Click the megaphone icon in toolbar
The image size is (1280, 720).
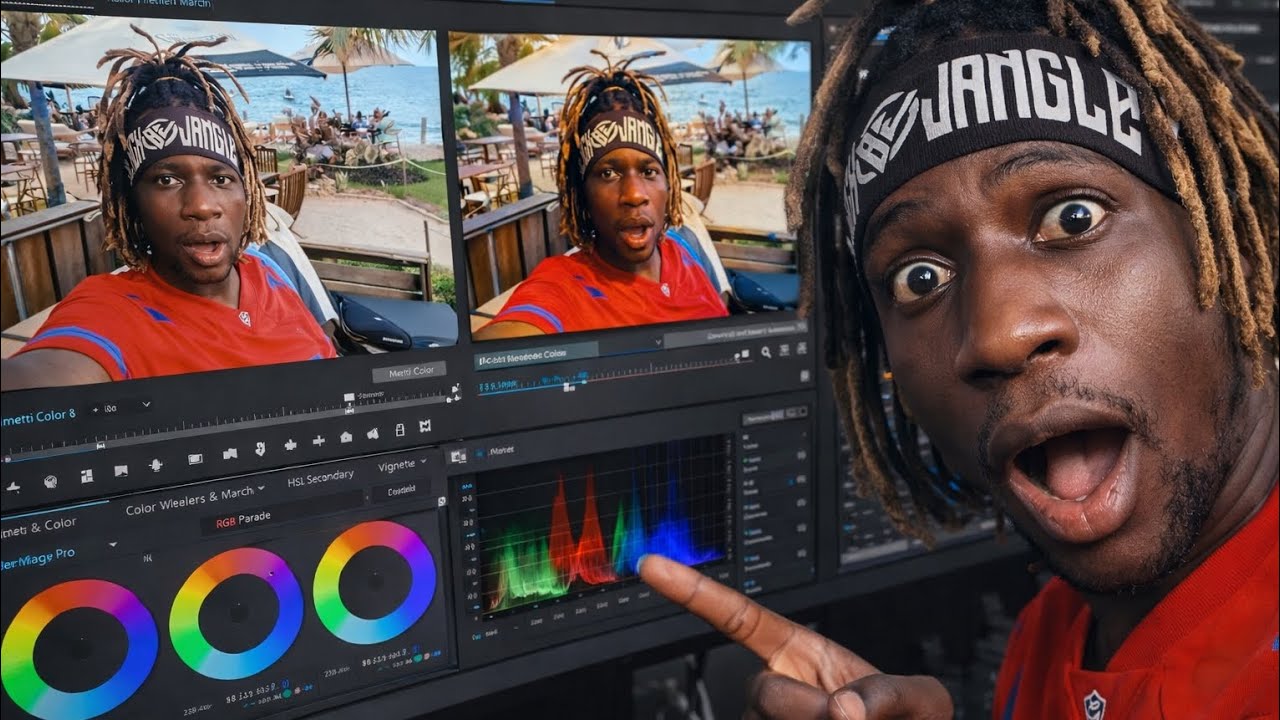(x=372, y=433)
